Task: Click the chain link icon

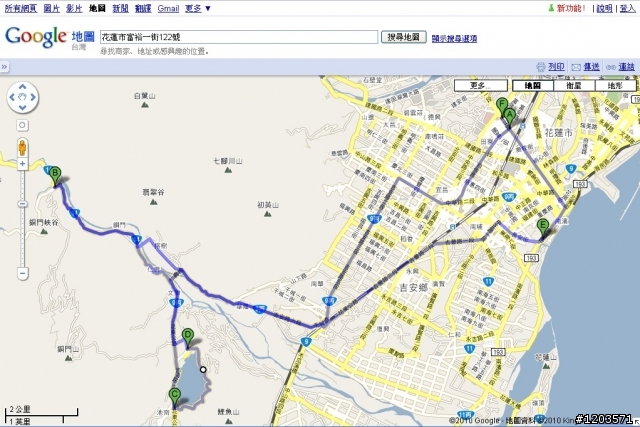Action: pyautogui.click(x=611, y=67)
